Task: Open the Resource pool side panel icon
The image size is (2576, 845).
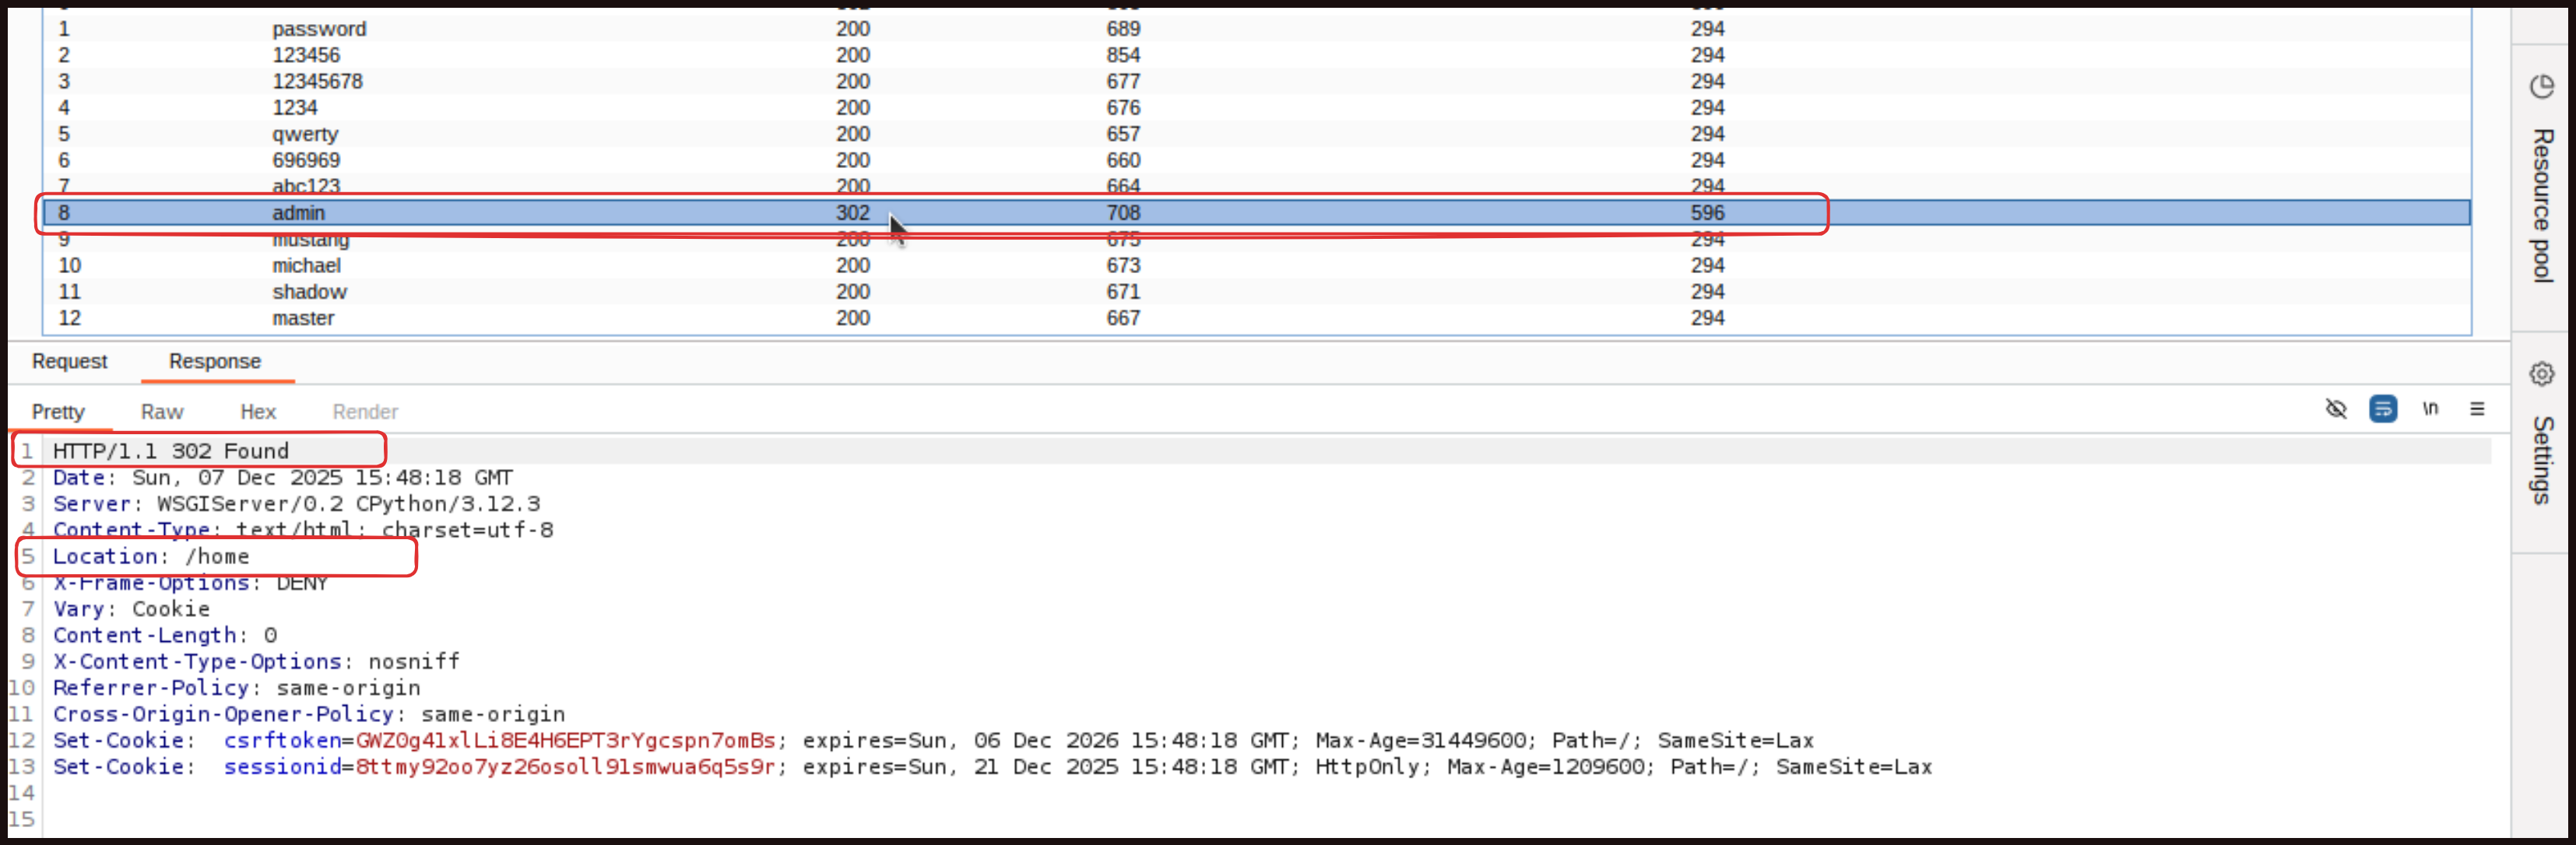Action: pyautogui.click(x=2542, y=87)
